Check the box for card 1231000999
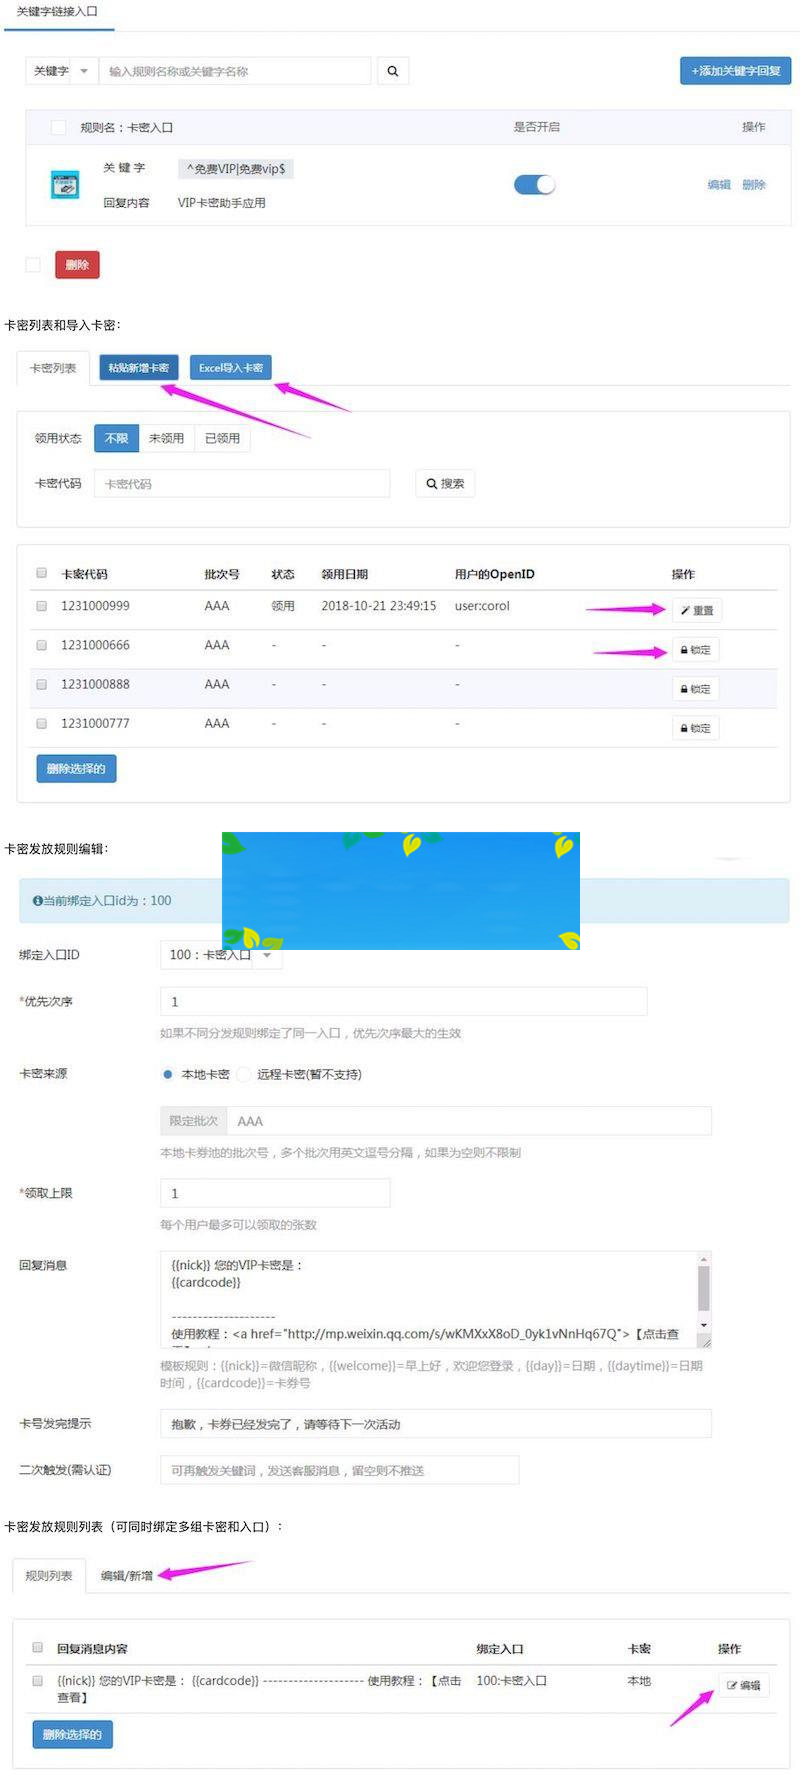The width and height of the screenshot is (800, 1777). (x=42, y=606)
